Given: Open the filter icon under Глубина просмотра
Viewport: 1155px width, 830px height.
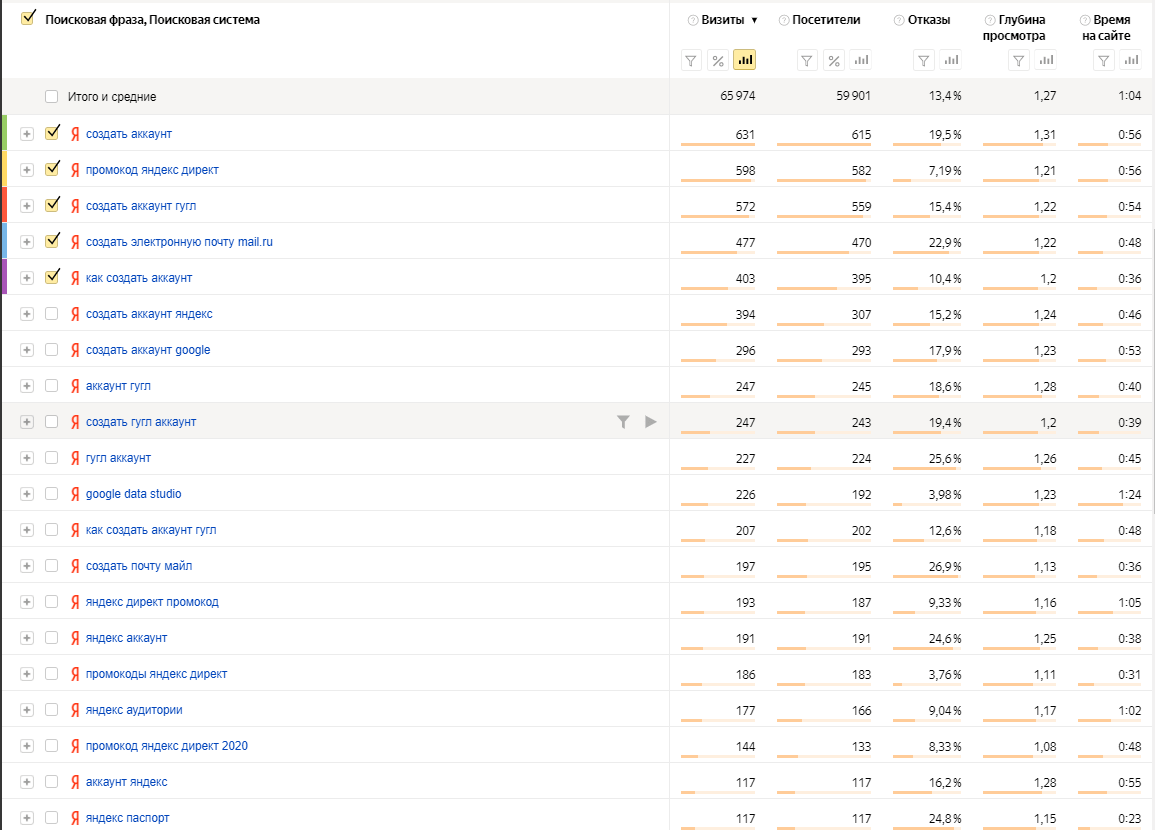Looking at the screenshot, I should 1019,60.
